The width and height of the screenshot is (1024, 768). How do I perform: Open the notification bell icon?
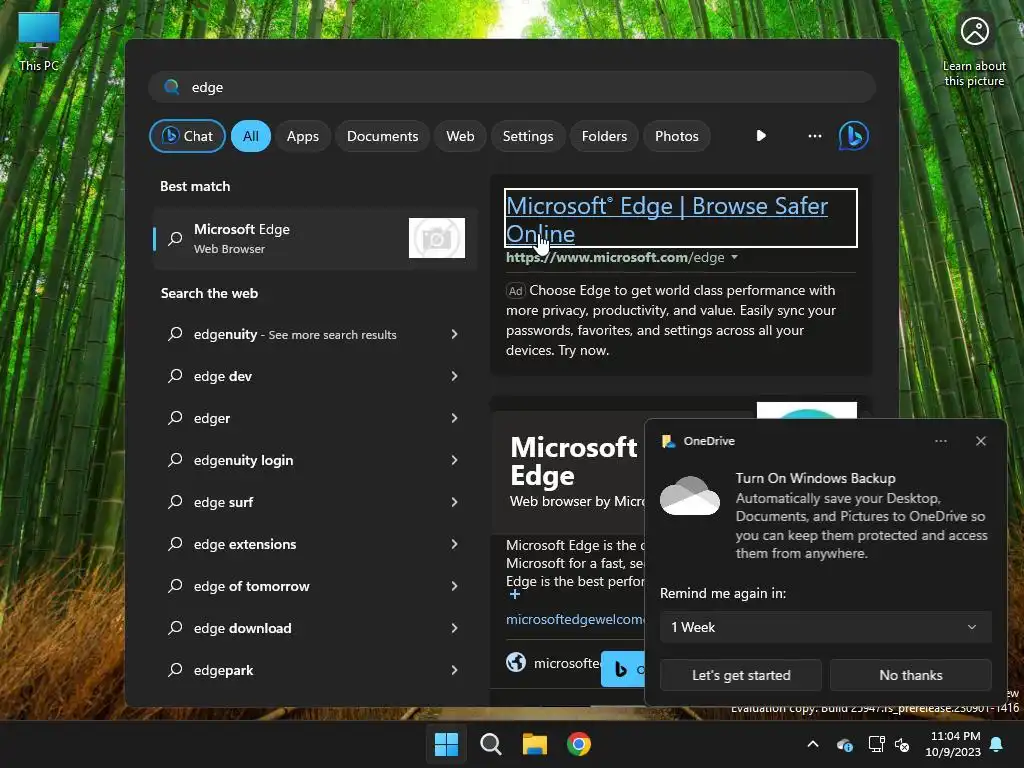pyautogui.click(x=997, y=744)
